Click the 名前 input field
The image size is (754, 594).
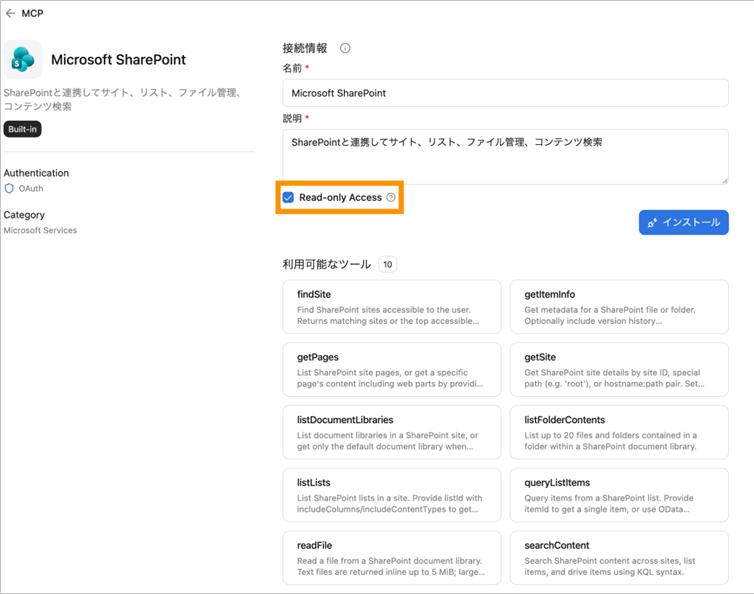pyautogui.click(x=505, y=93)
